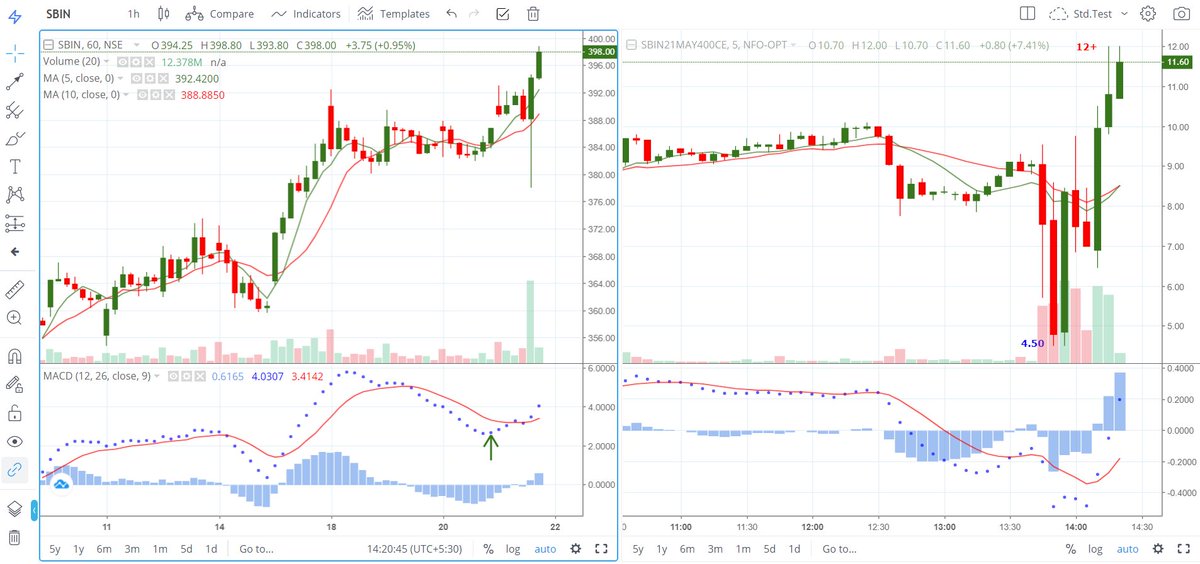Select the zoom-in magnifier tool
1200x564 pixels.
[14, 318]
